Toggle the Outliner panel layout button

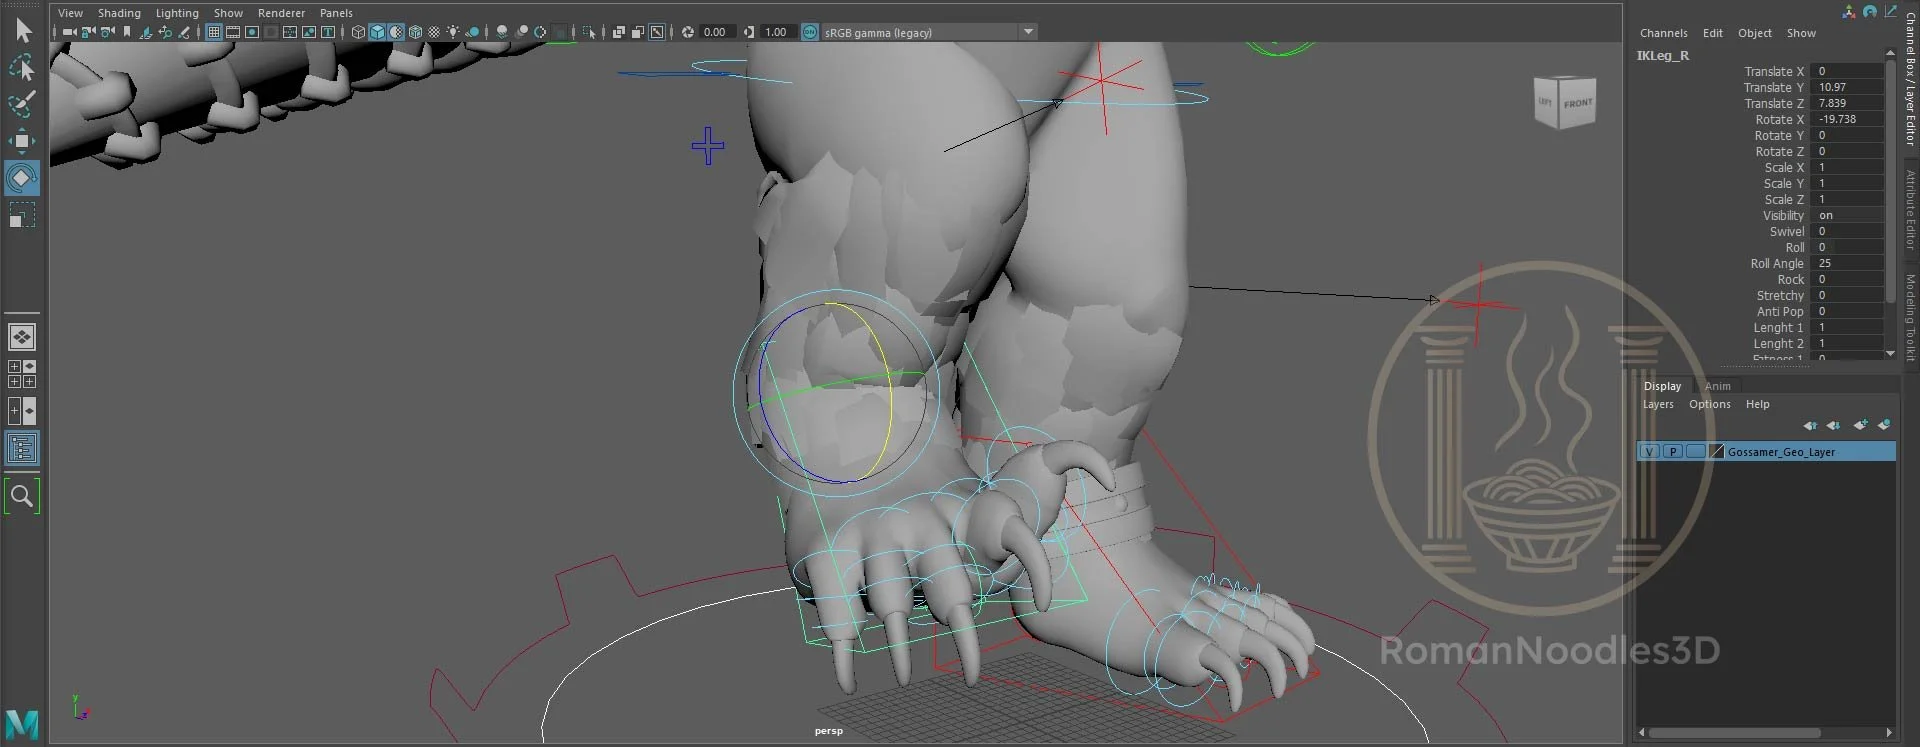(22, 448)
